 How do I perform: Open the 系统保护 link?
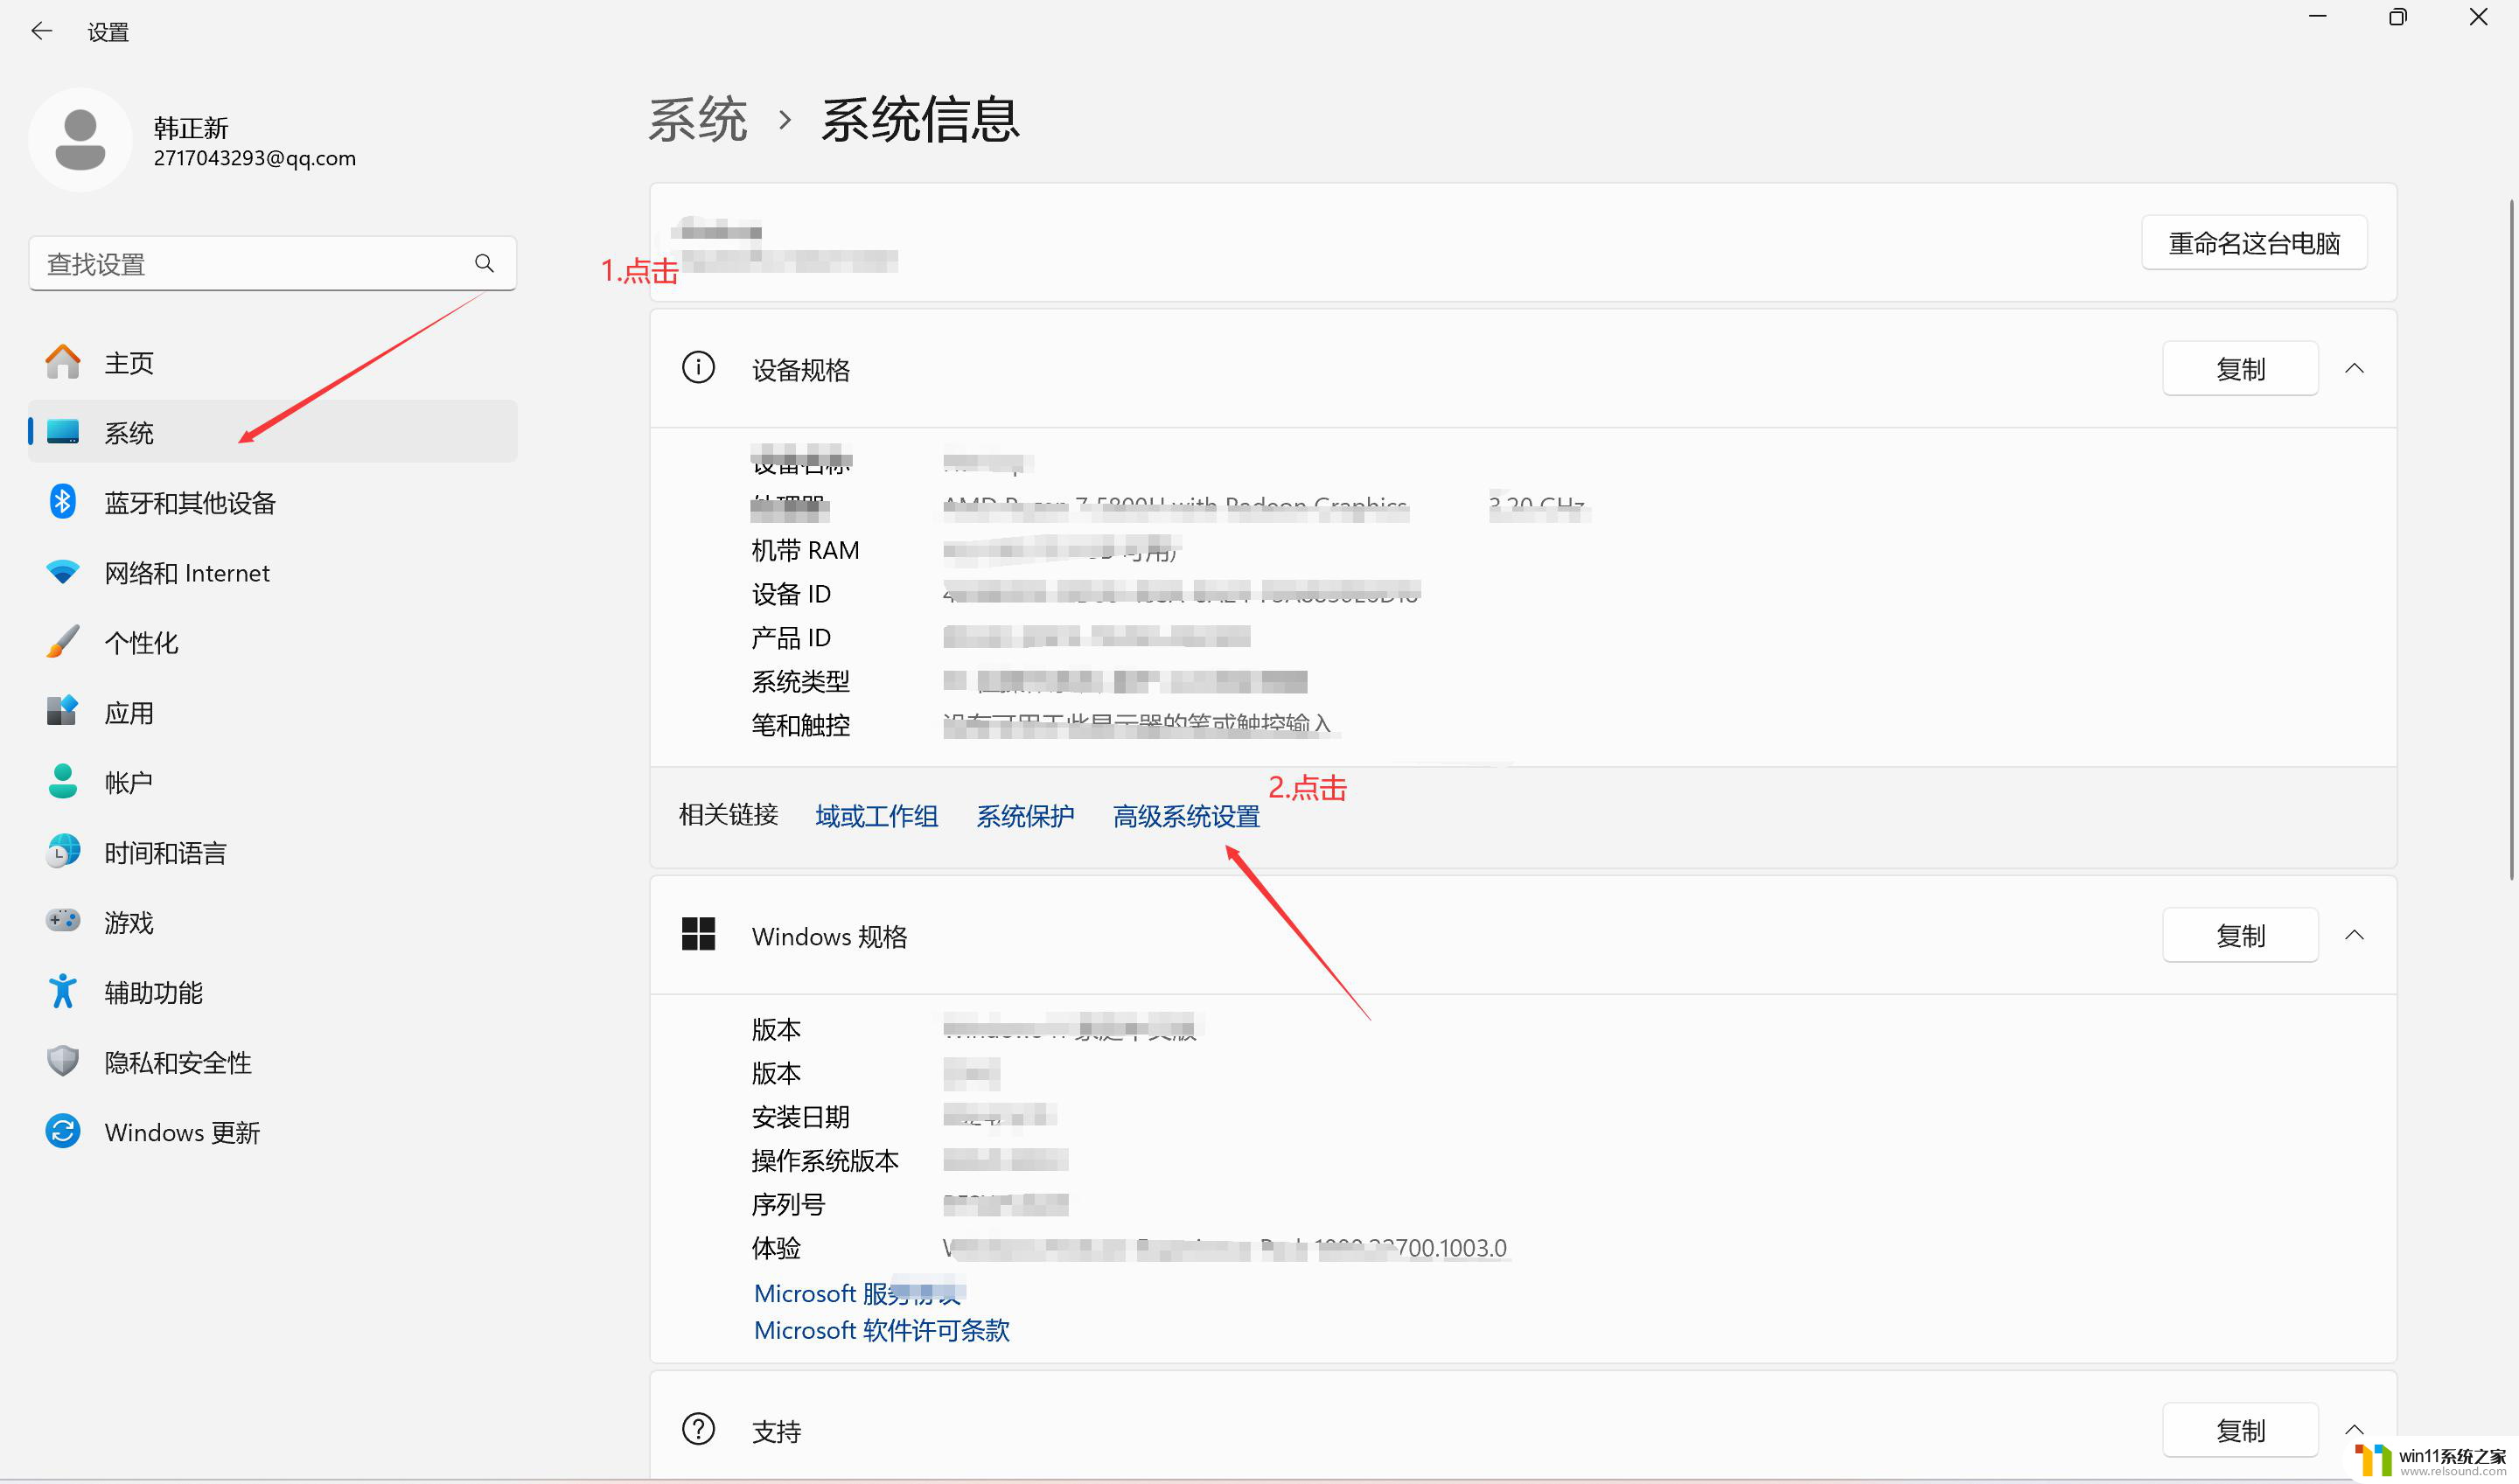point(1025,816)
